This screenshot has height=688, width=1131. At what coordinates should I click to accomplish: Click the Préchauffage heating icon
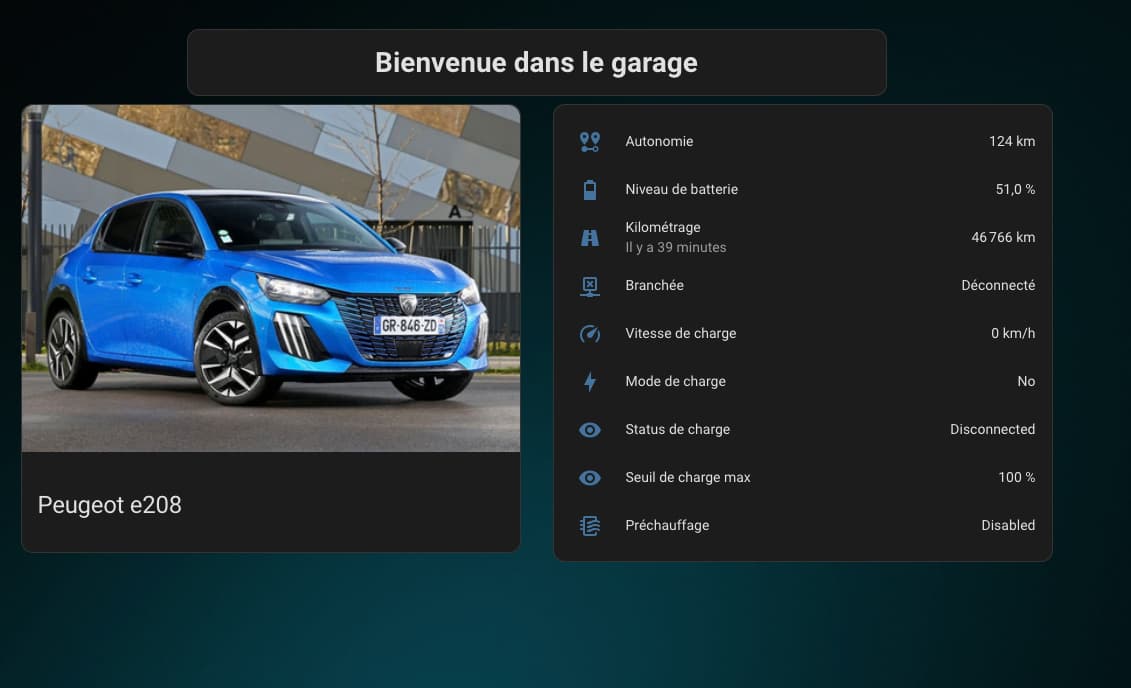click(590, 525)
